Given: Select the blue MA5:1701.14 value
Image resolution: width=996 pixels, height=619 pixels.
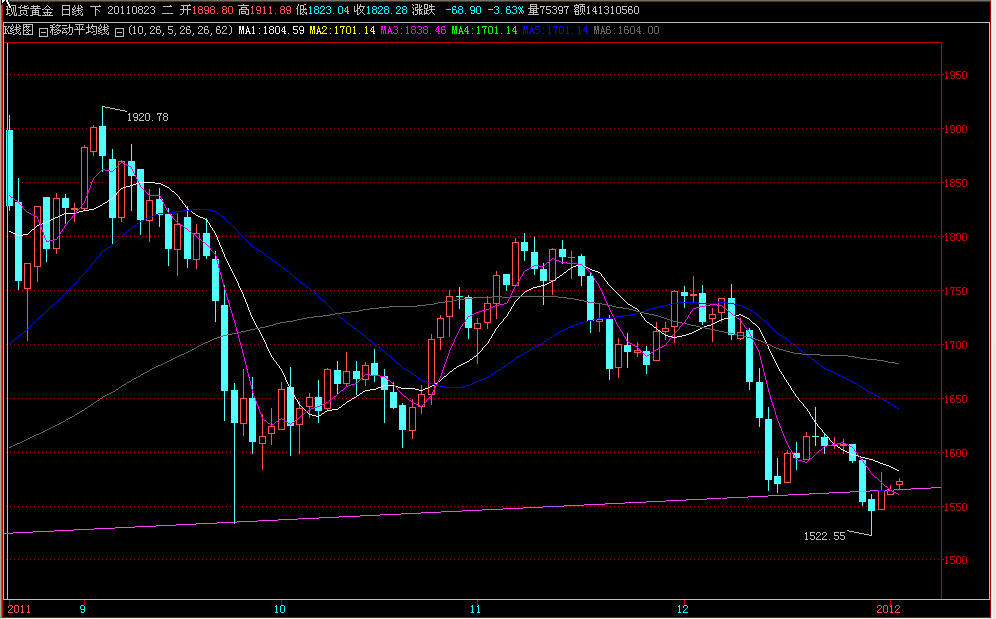Looking at the screenshot, I should click(556, 31).
